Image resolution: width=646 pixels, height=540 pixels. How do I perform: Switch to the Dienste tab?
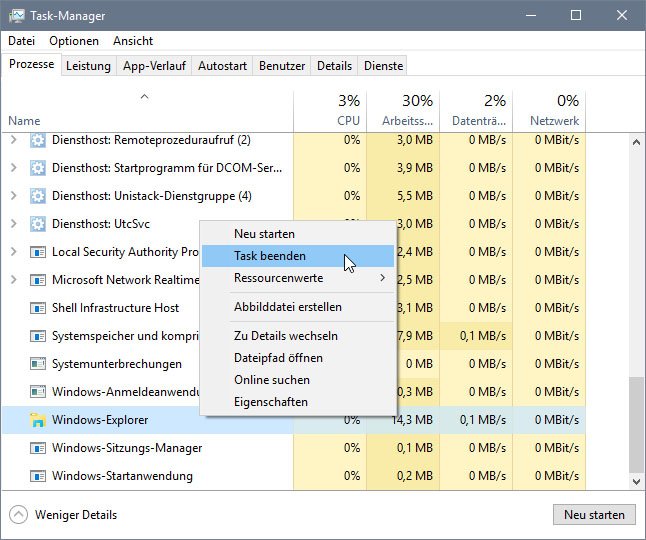383,66
